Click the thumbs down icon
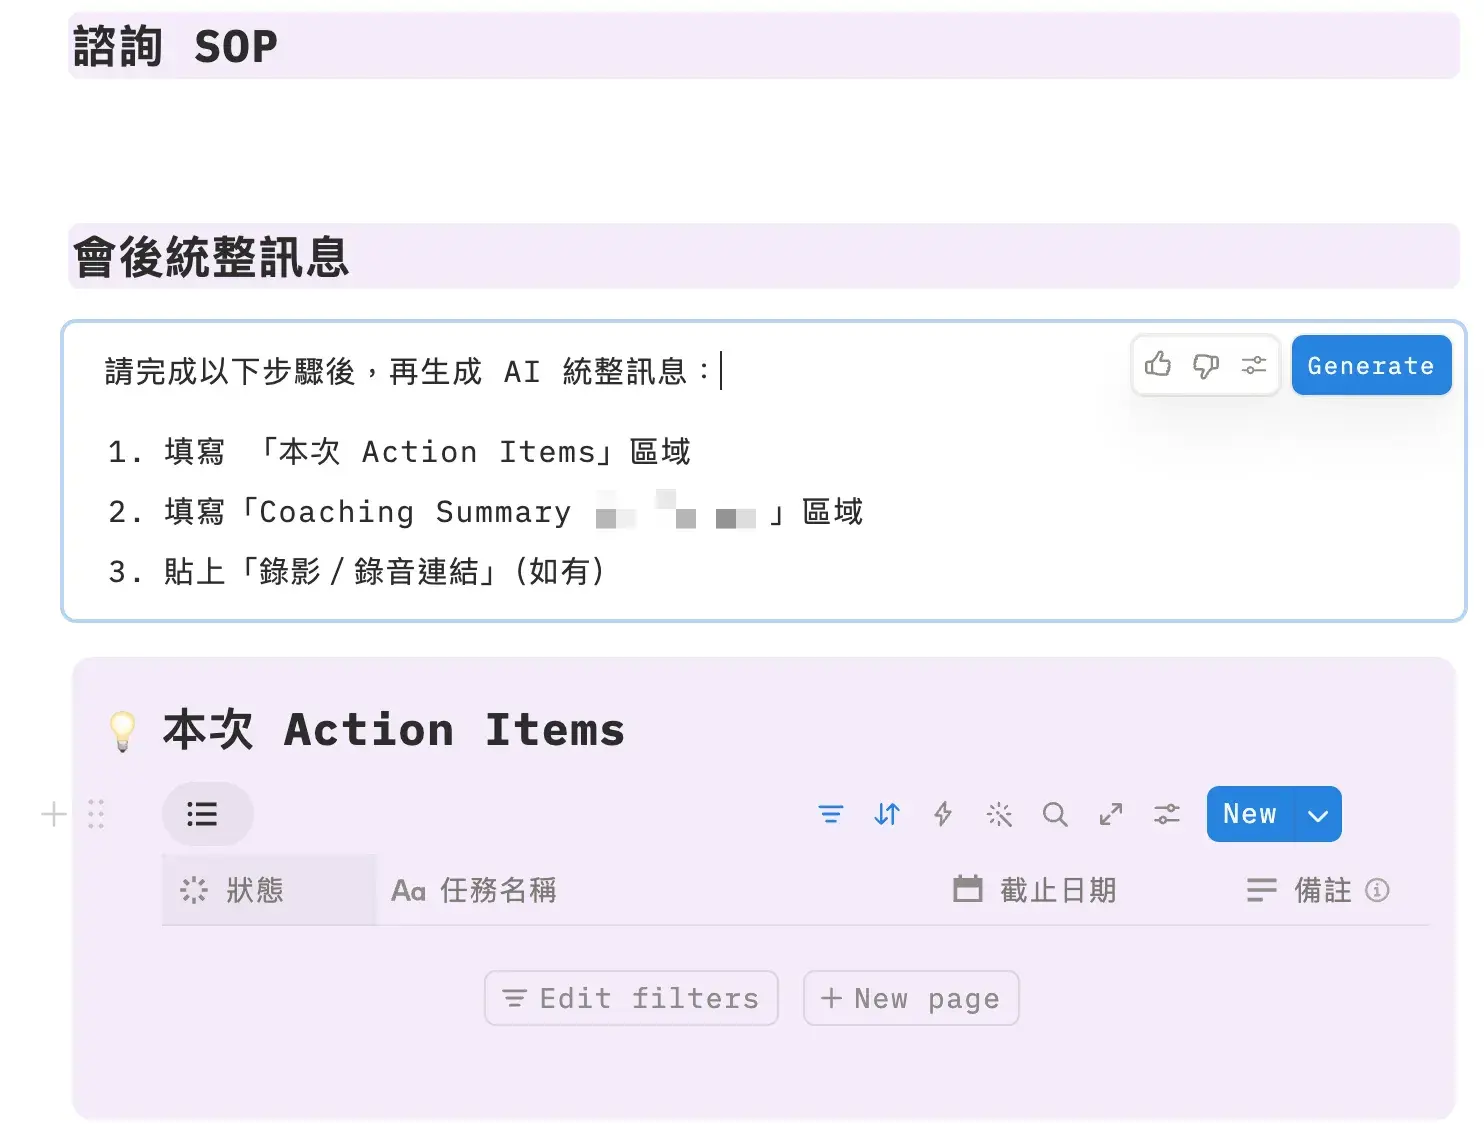This screenshot has width=1484, height=1124. [x=1206, y=365]
